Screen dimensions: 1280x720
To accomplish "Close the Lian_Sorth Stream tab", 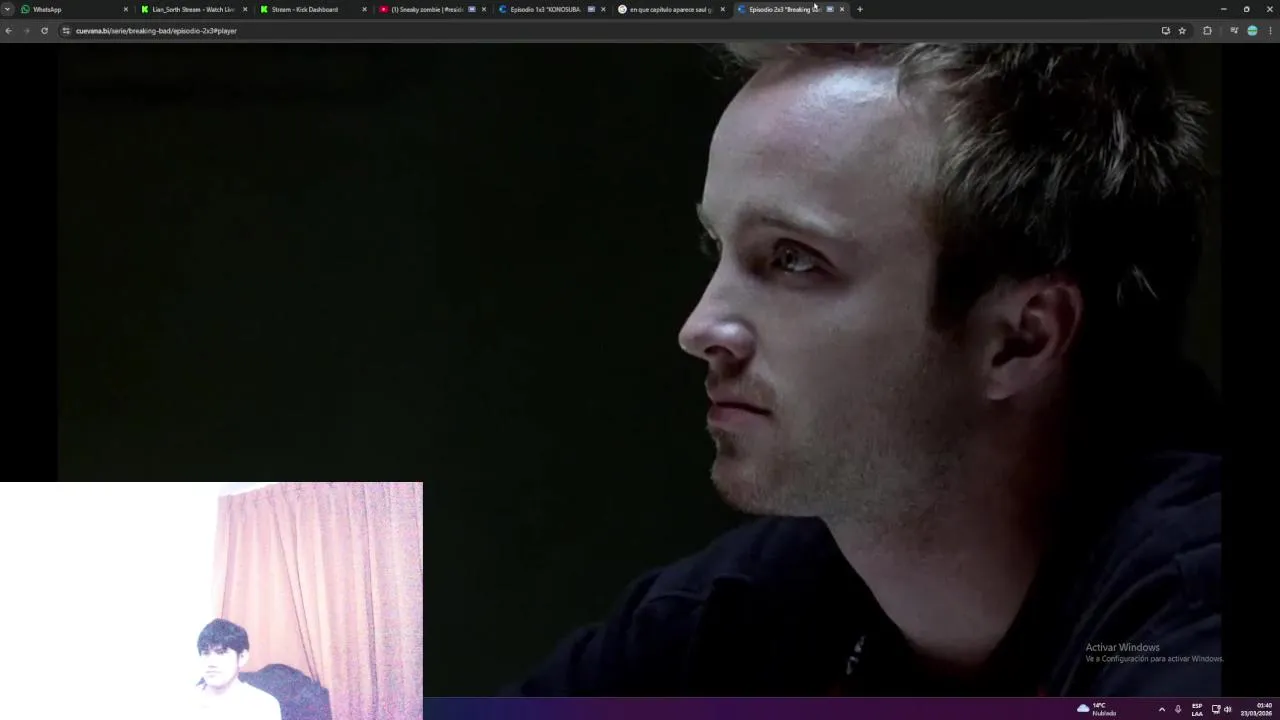I will 245,9.
